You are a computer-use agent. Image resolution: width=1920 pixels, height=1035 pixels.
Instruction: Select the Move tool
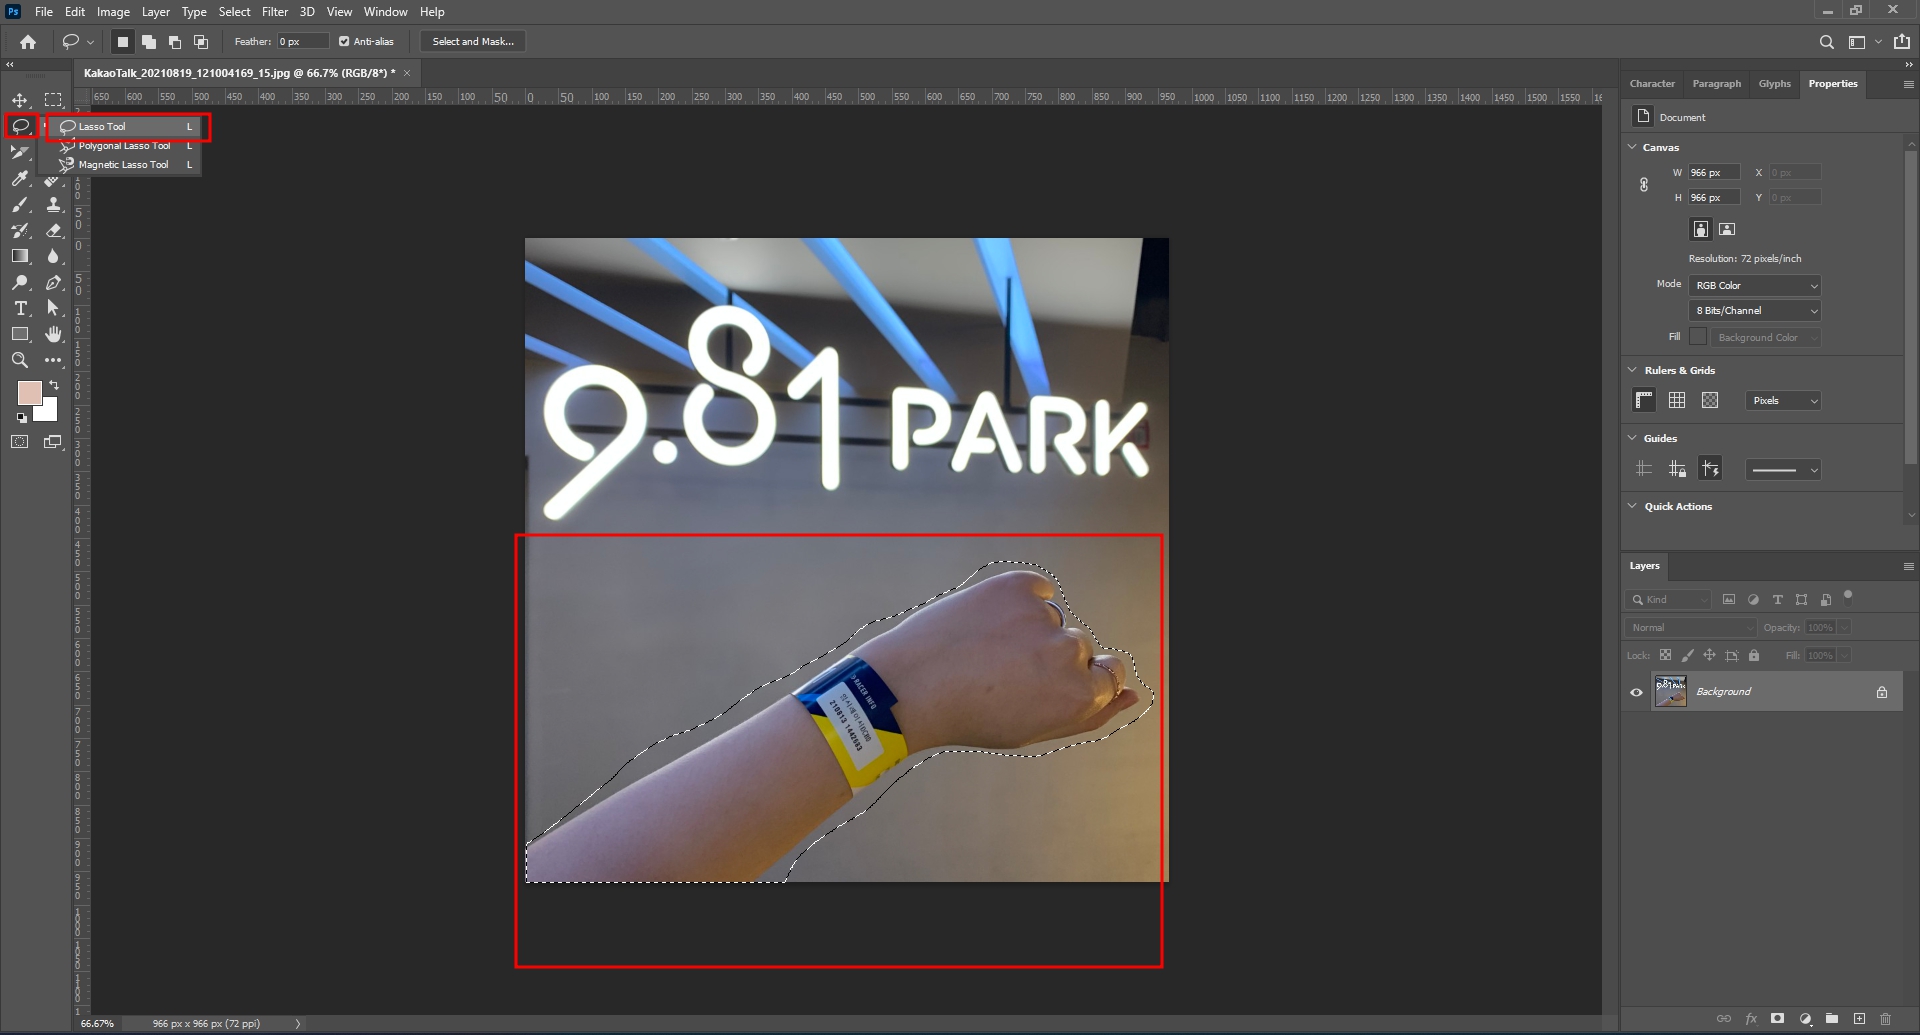[x=20, y=100]
